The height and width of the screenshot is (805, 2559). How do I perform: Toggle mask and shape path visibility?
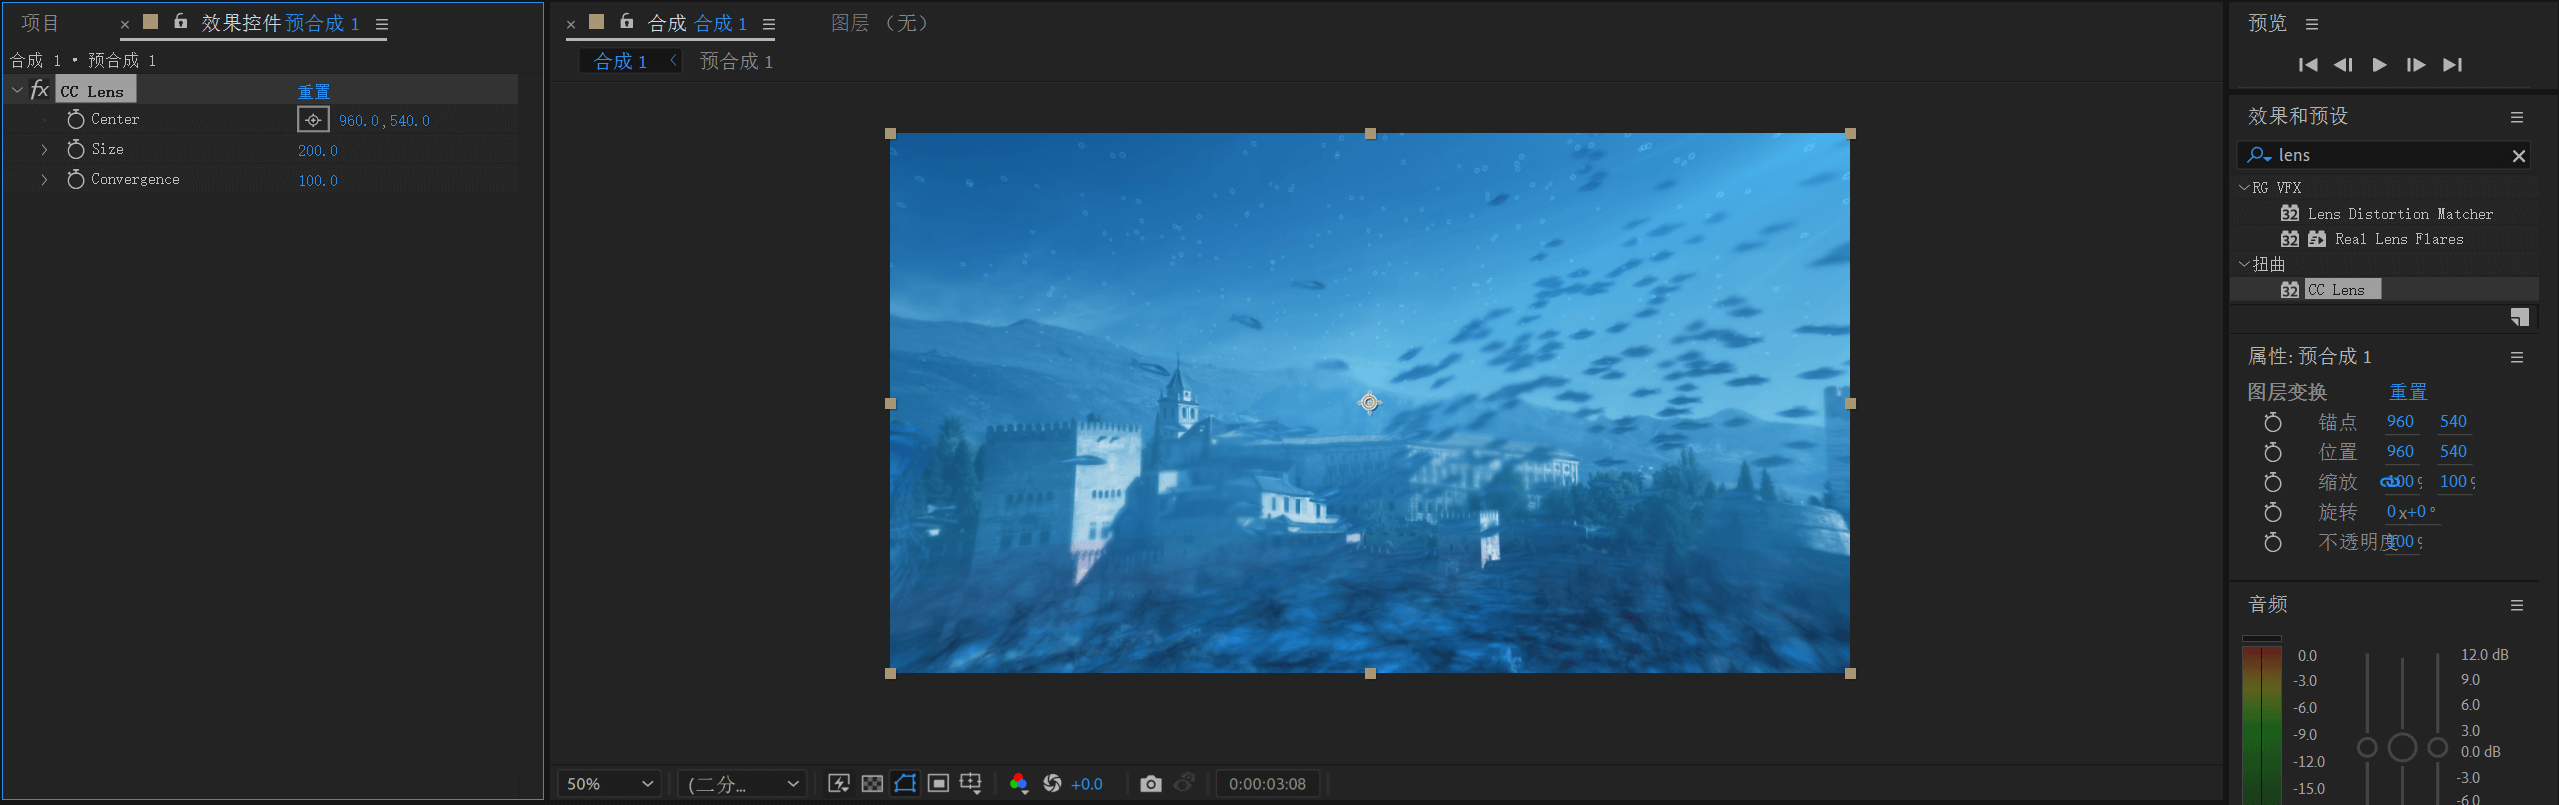point(905,784)
